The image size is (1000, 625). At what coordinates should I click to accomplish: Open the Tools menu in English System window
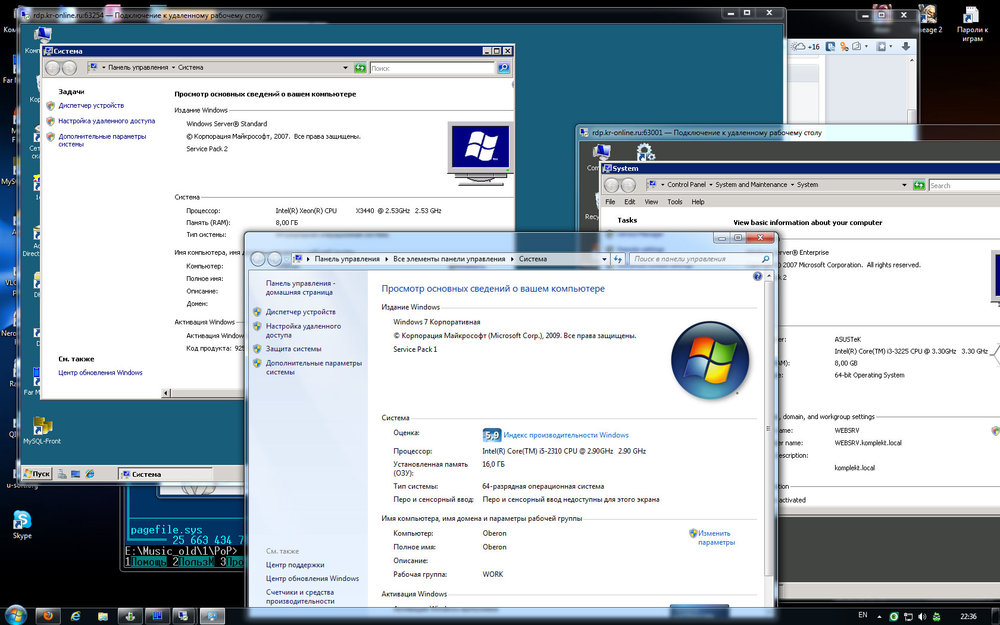coord(675,202)
